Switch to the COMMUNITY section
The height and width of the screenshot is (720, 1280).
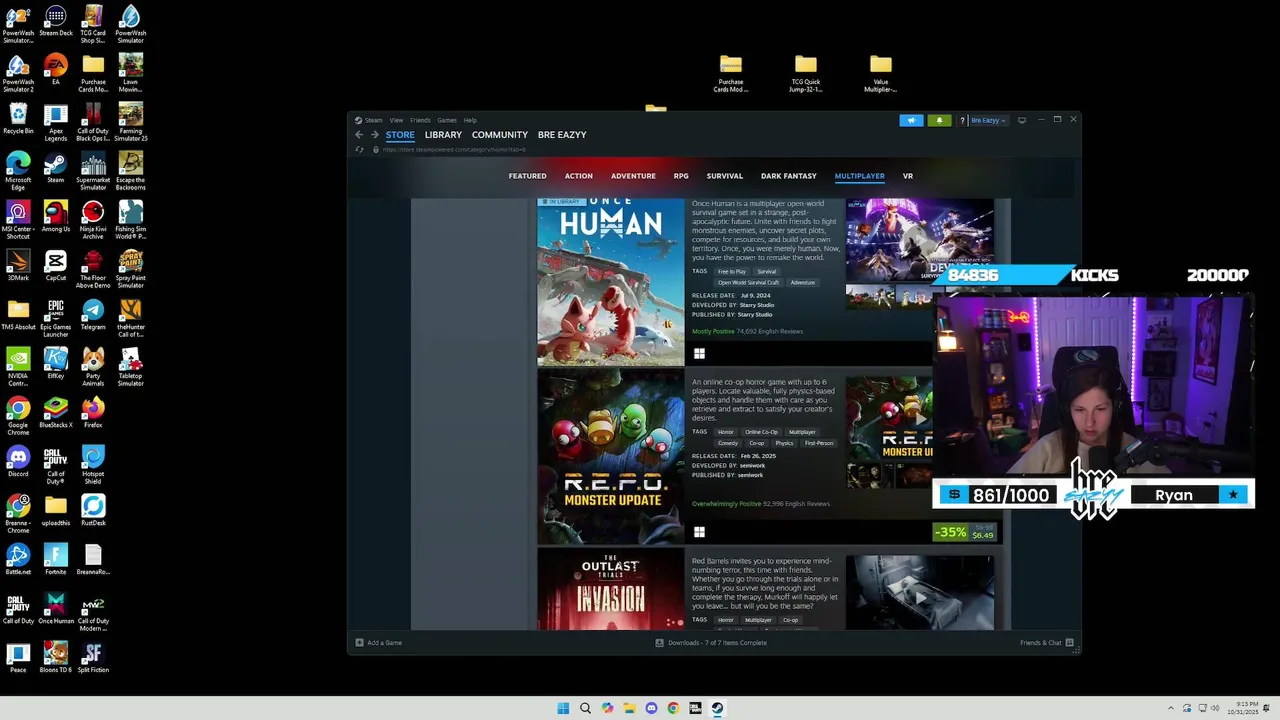(x=500, y=135)
